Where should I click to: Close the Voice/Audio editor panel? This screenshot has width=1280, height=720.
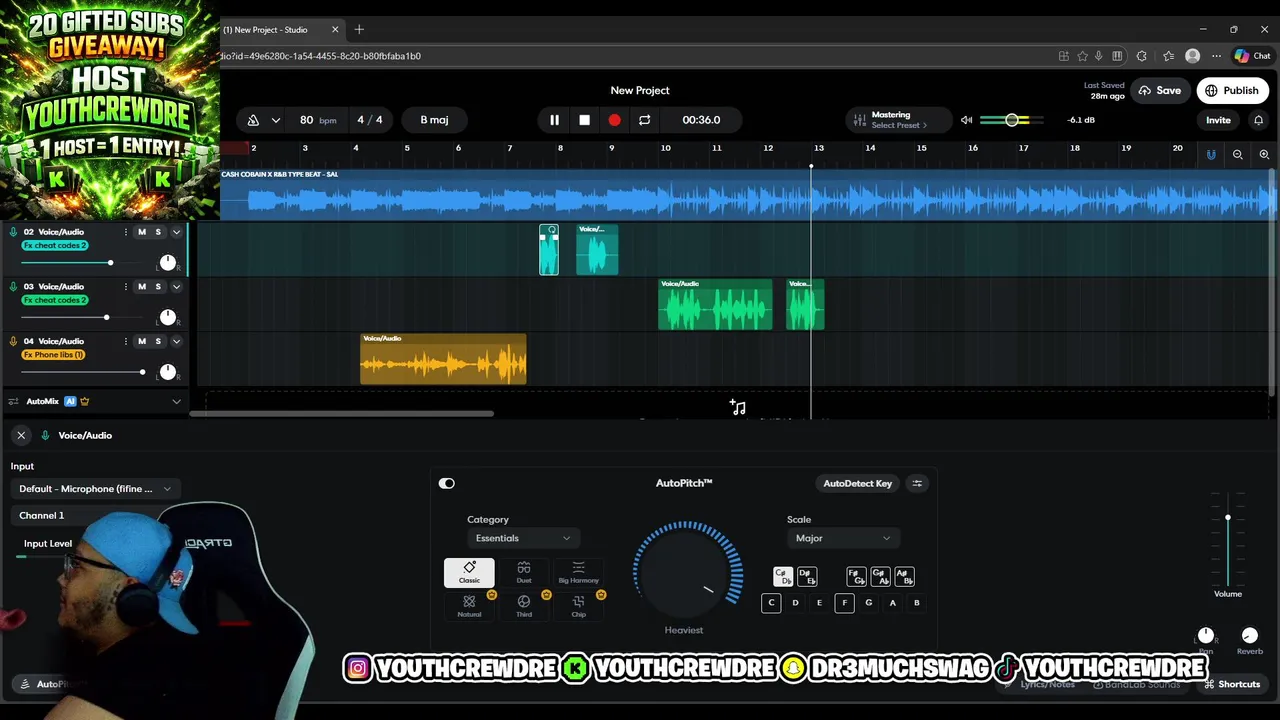coord(21,436)
